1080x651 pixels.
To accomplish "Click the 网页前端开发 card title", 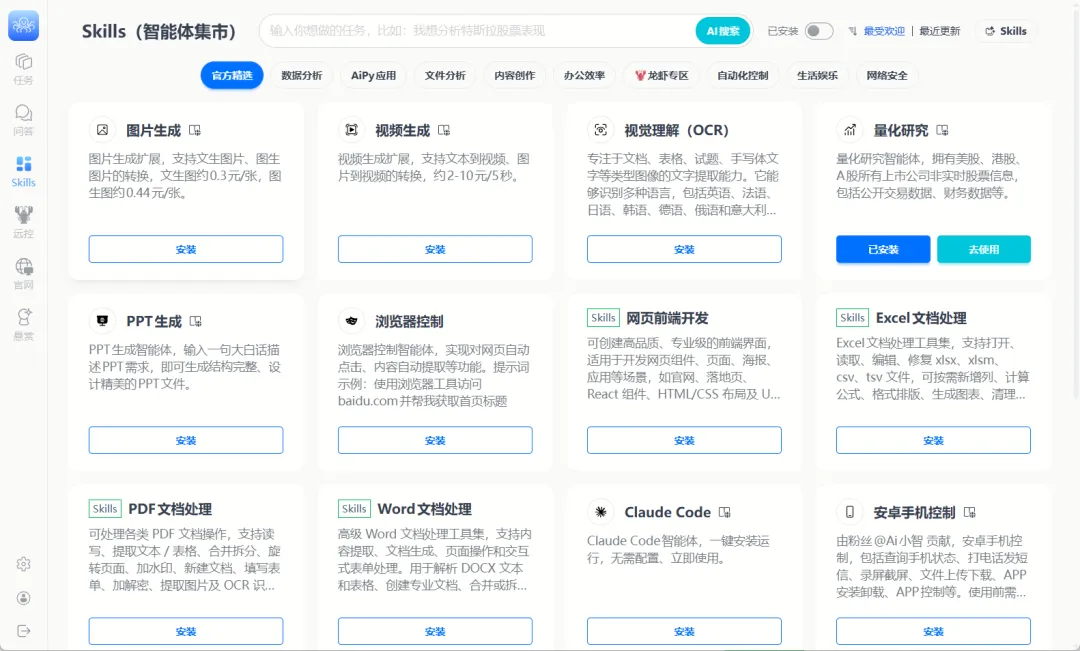I will (667, 318).
